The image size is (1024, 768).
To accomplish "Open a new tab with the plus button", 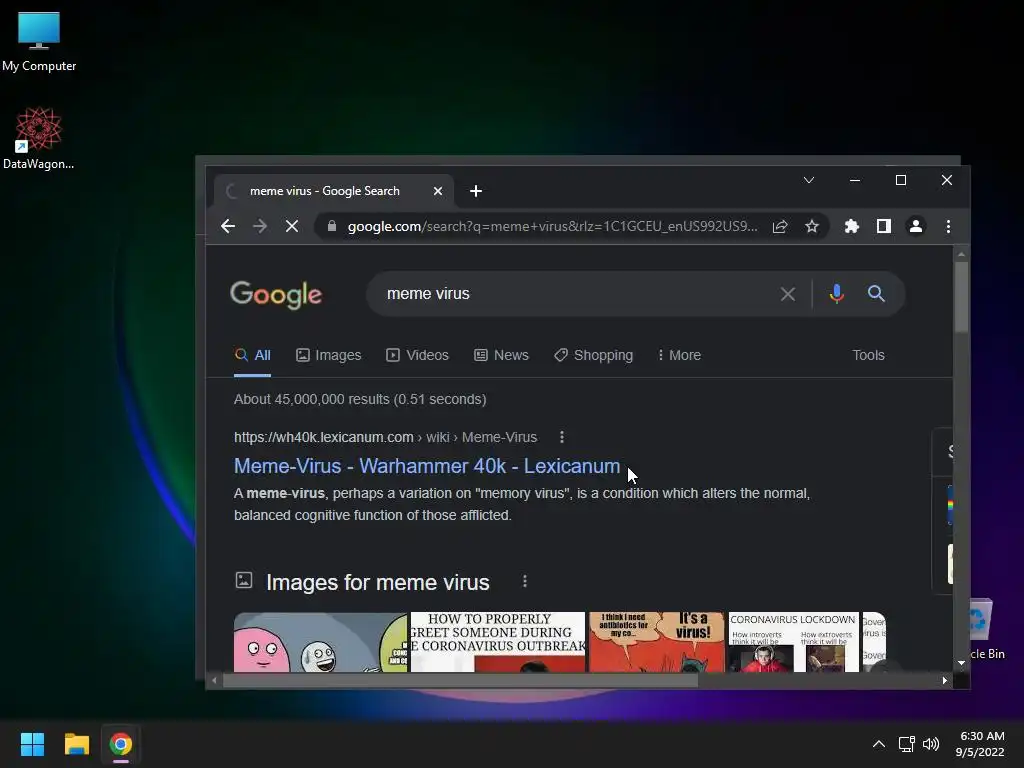I will point(476,191).
